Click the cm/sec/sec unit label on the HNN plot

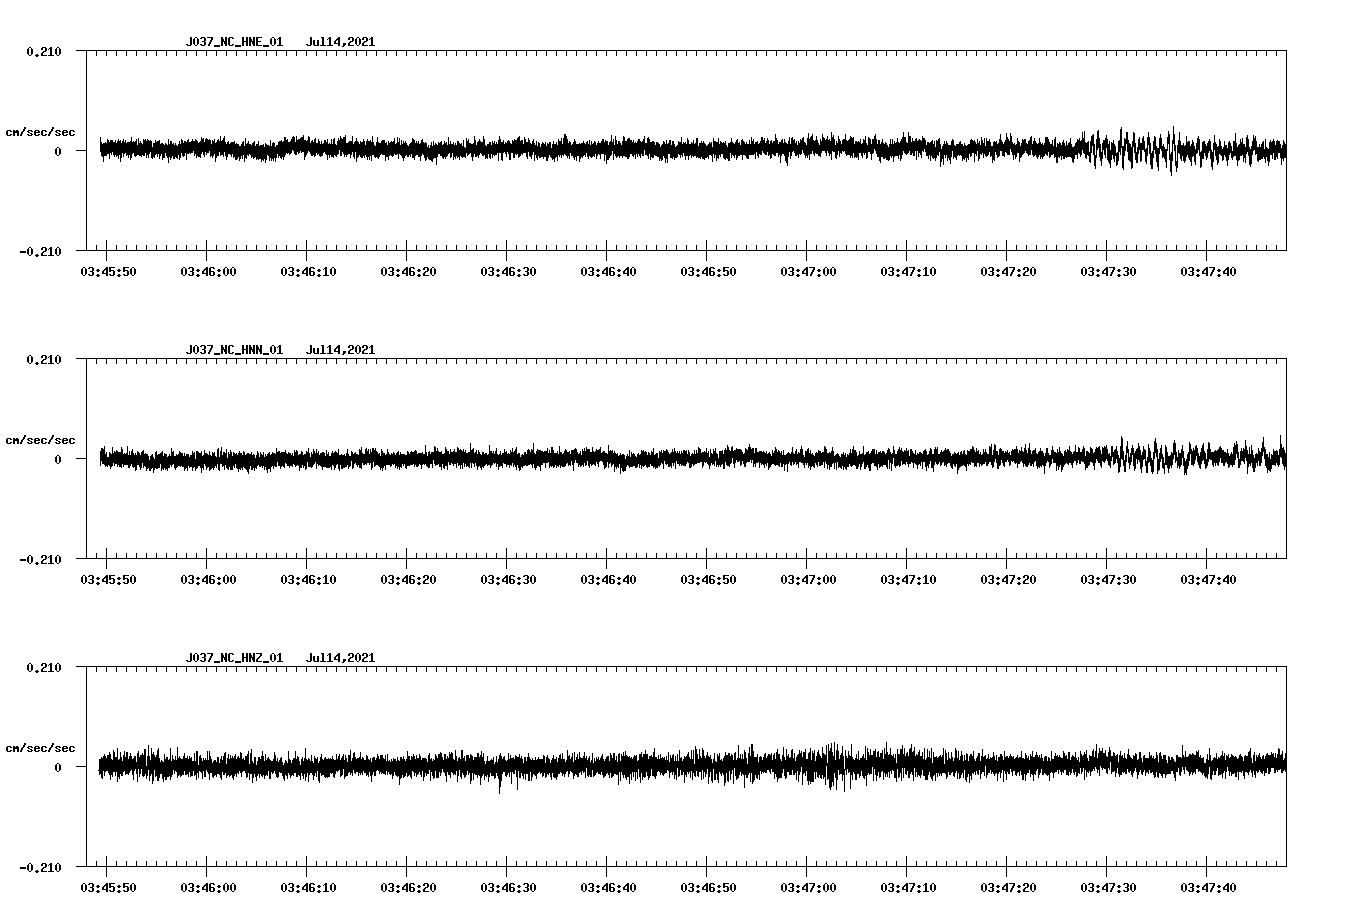tap(40, 440)
